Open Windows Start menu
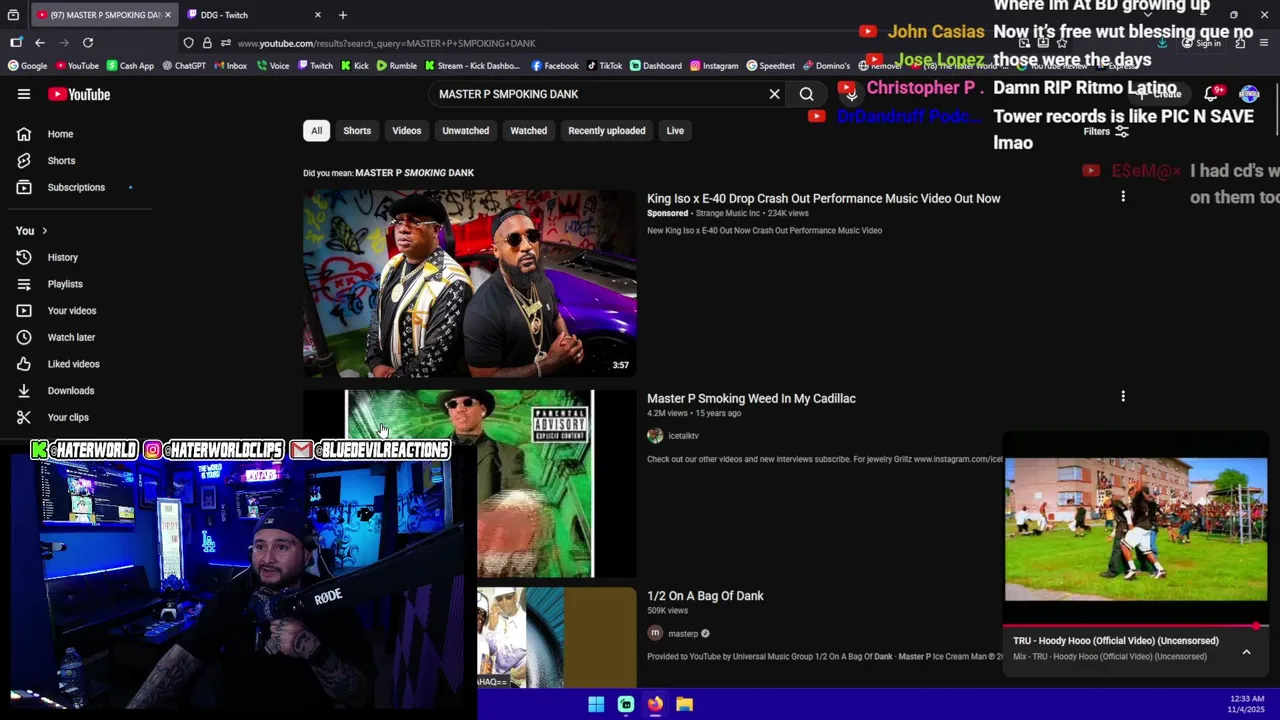The width and height of the screenshot is (1280, 720). (x=596, y=704)
